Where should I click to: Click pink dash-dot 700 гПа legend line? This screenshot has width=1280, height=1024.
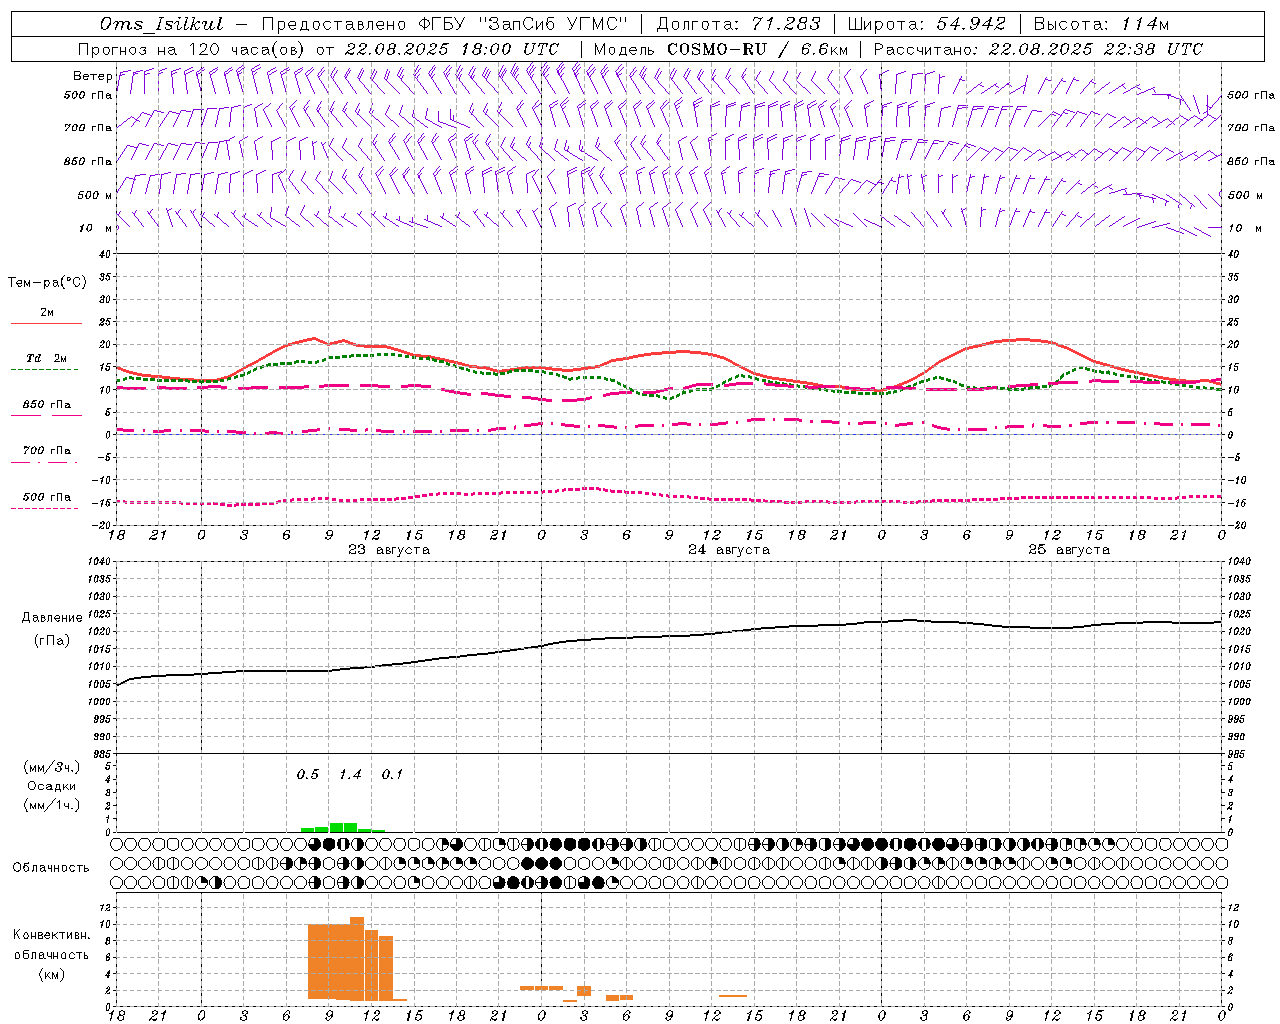coord(44,462)
